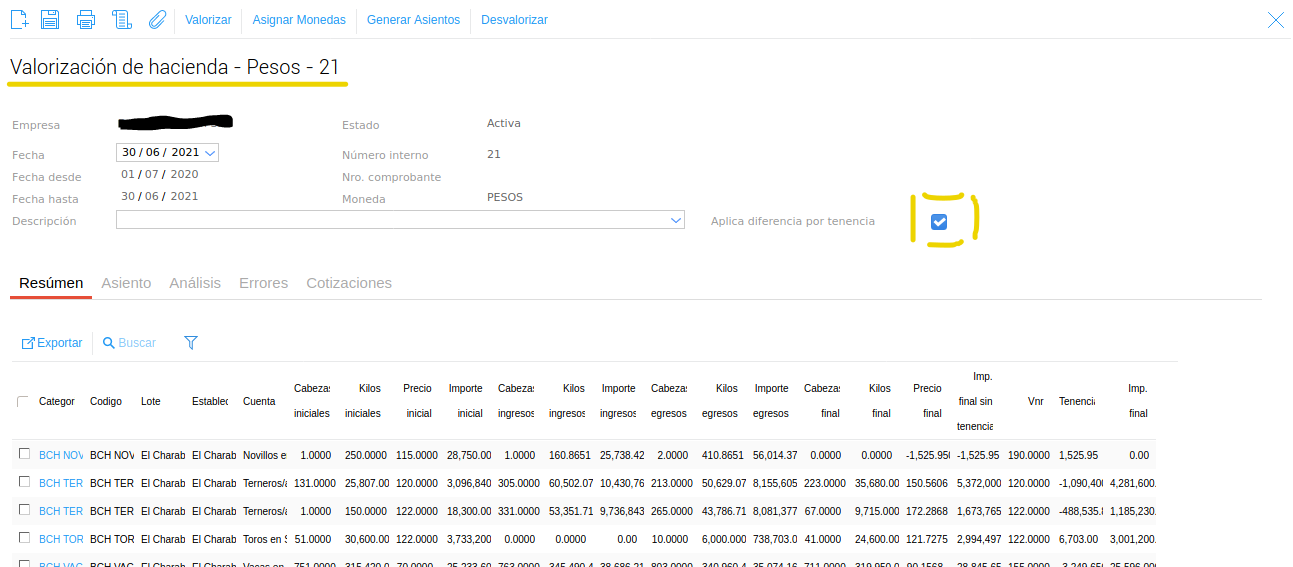Image resolution: width=1293 pixels, height=567 pixels.
Task: Save using the floppy disk icon
Action: (50, 19)
